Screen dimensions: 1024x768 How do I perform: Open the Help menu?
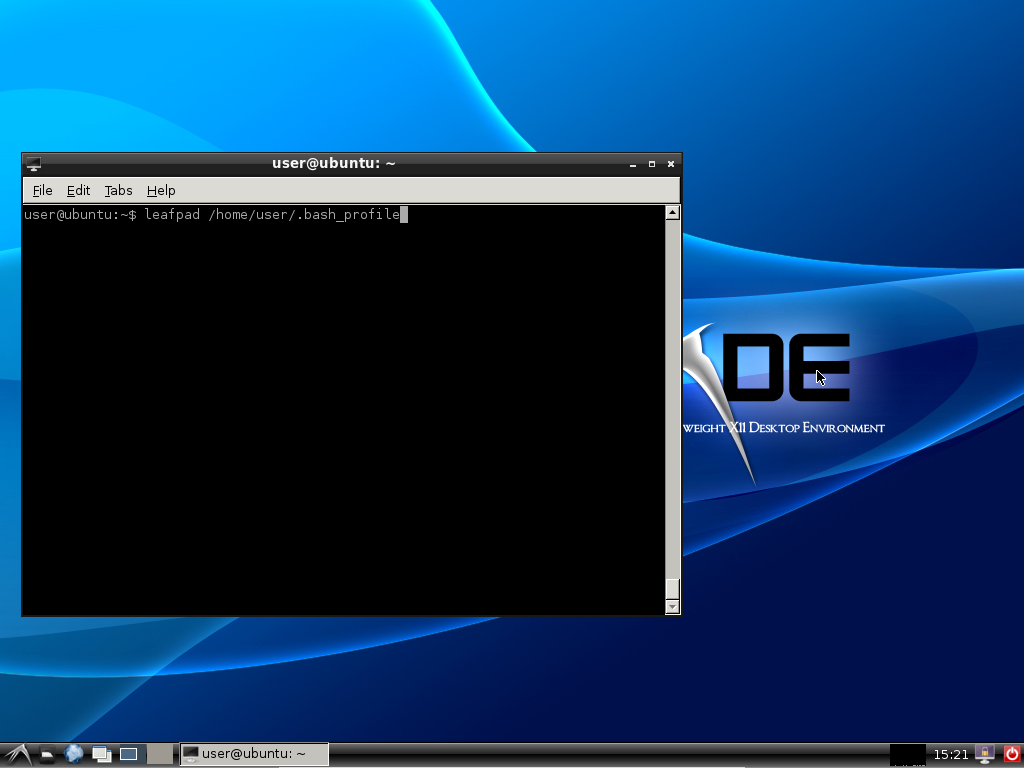point(160,190)
